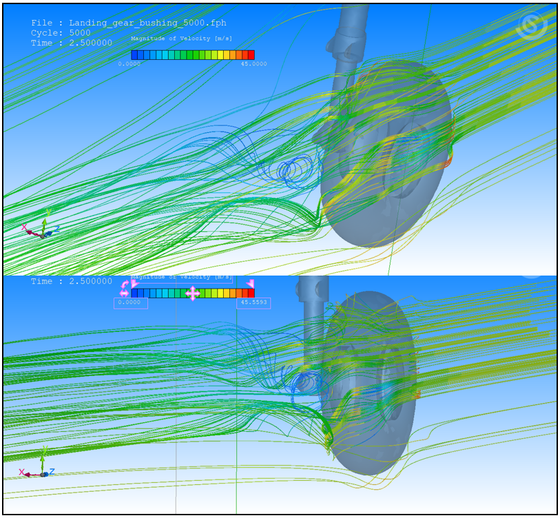The image size is (560, 518).
Task: Click the lower view Time : 2.500000 text
Action: 71,281
